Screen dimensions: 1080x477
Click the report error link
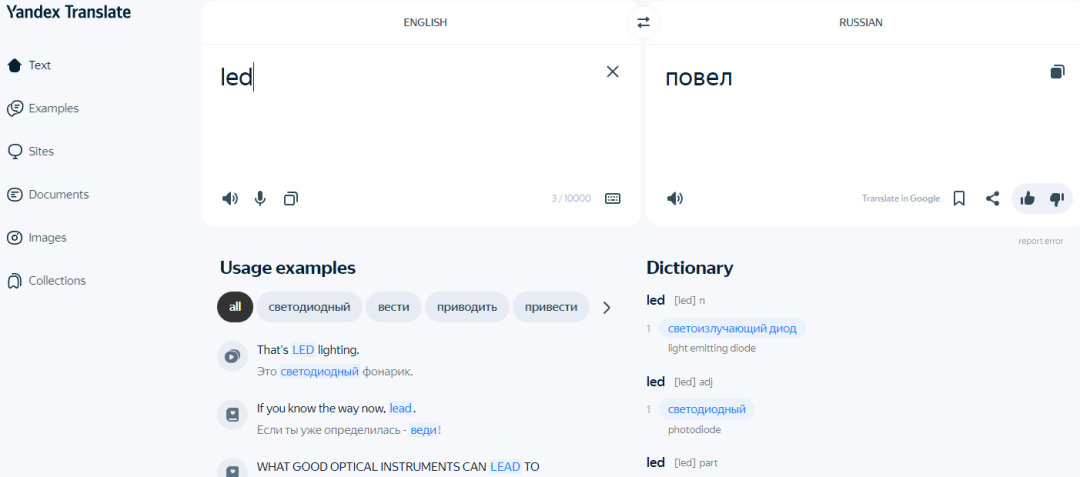(x=1041, y=241)
